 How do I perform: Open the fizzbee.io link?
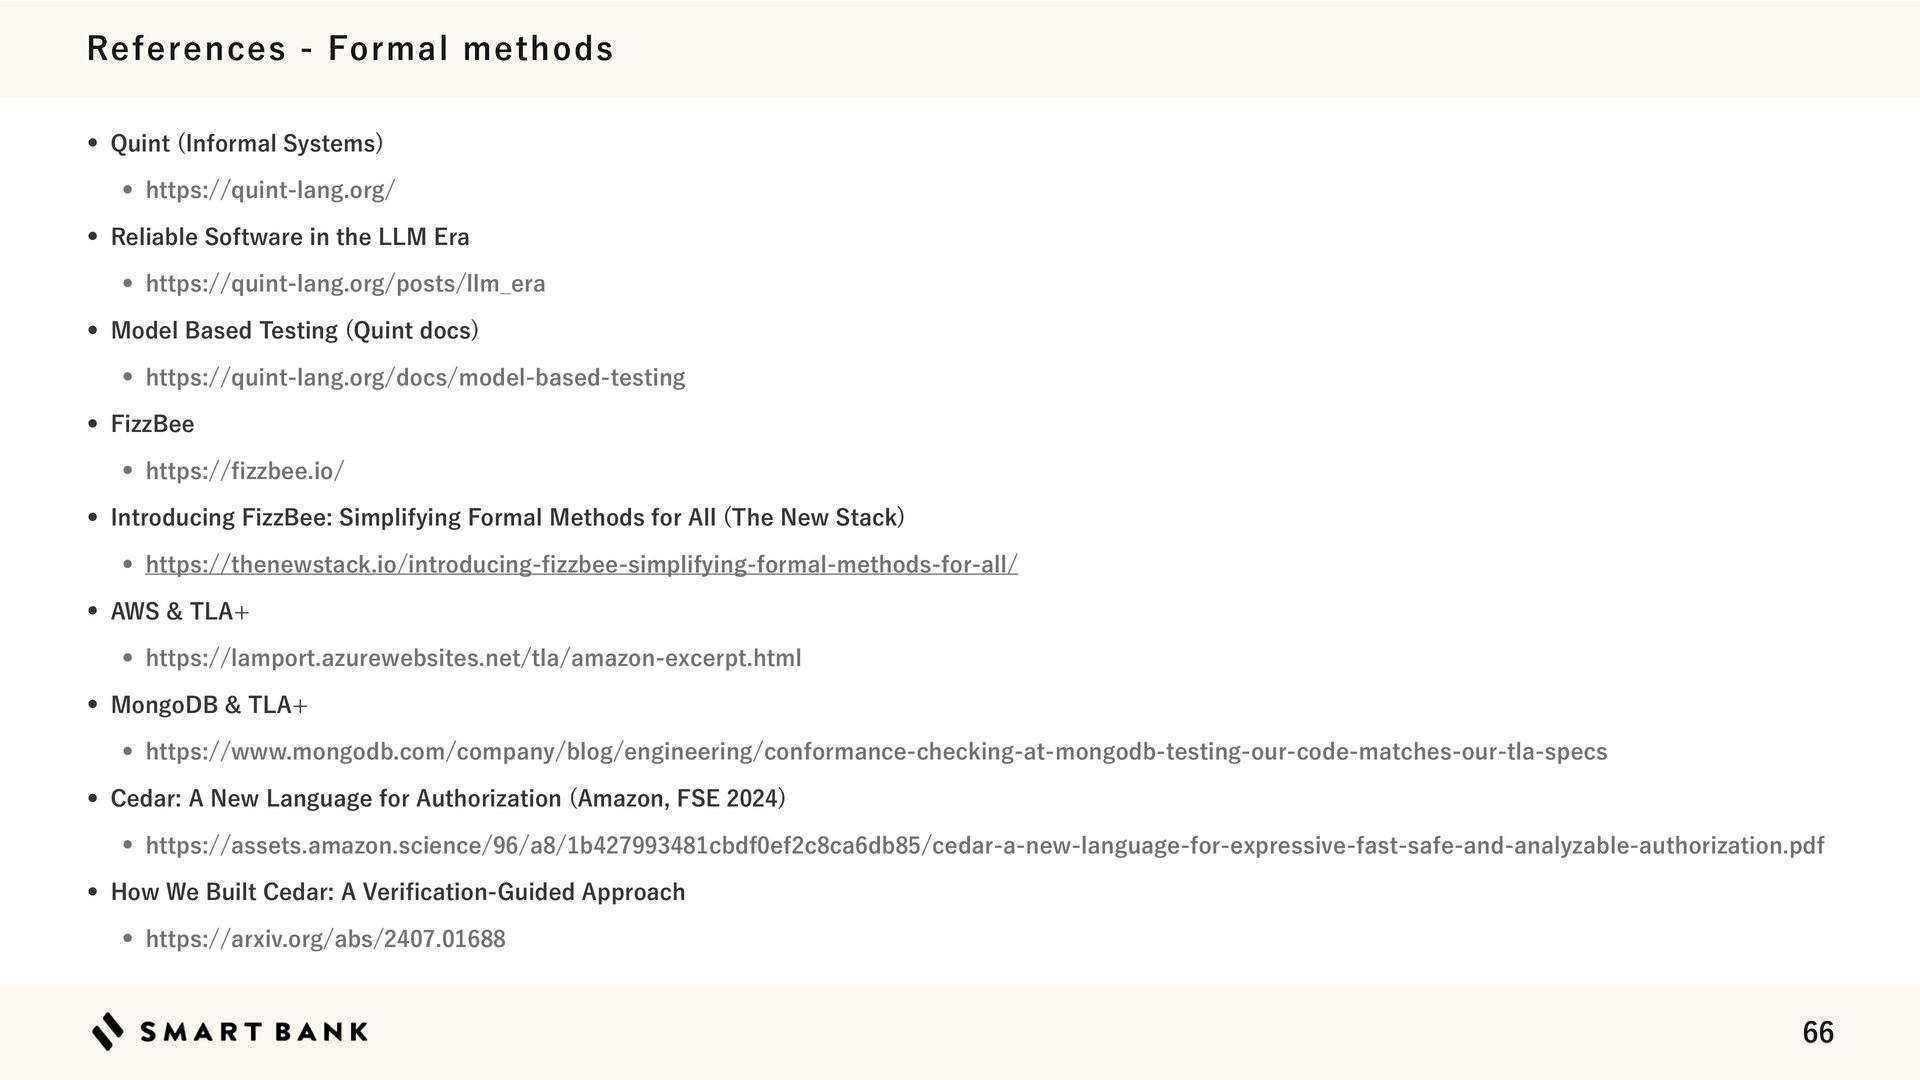point(245,471)
